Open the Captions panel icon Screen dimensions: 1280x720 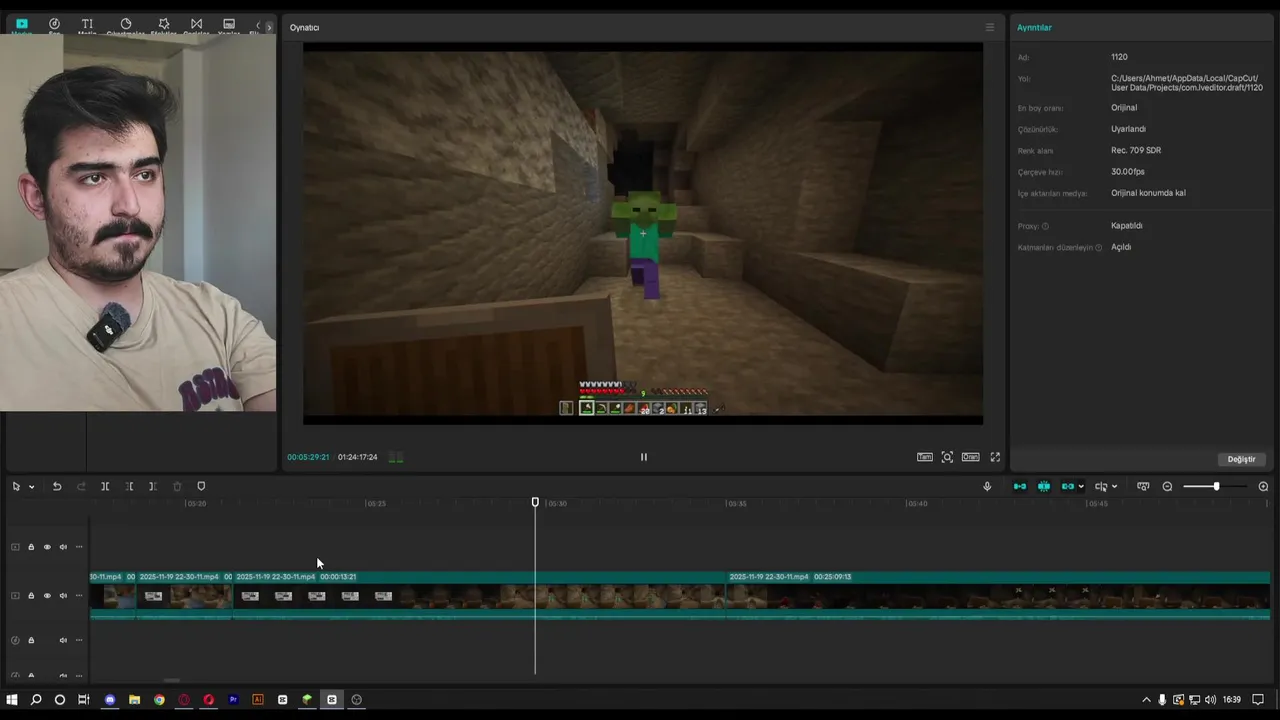click(x=229, y=24)
